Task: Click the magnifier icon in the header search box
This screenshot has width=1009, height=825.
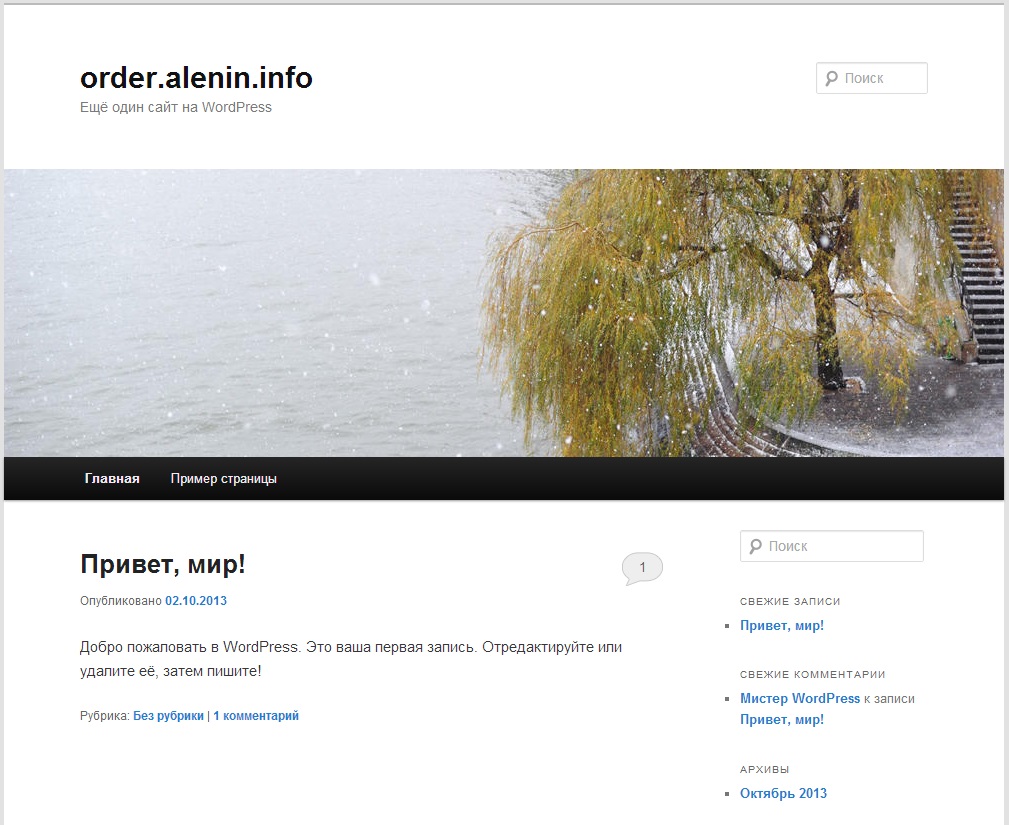Action: click(831, 77)
